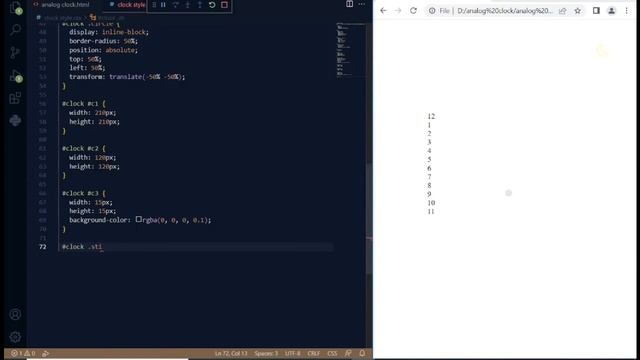Image resolution: width=640 pixels, height=360 pixels.
Task: Click the 'transform: translate' code line
Action: pos(127,77)
